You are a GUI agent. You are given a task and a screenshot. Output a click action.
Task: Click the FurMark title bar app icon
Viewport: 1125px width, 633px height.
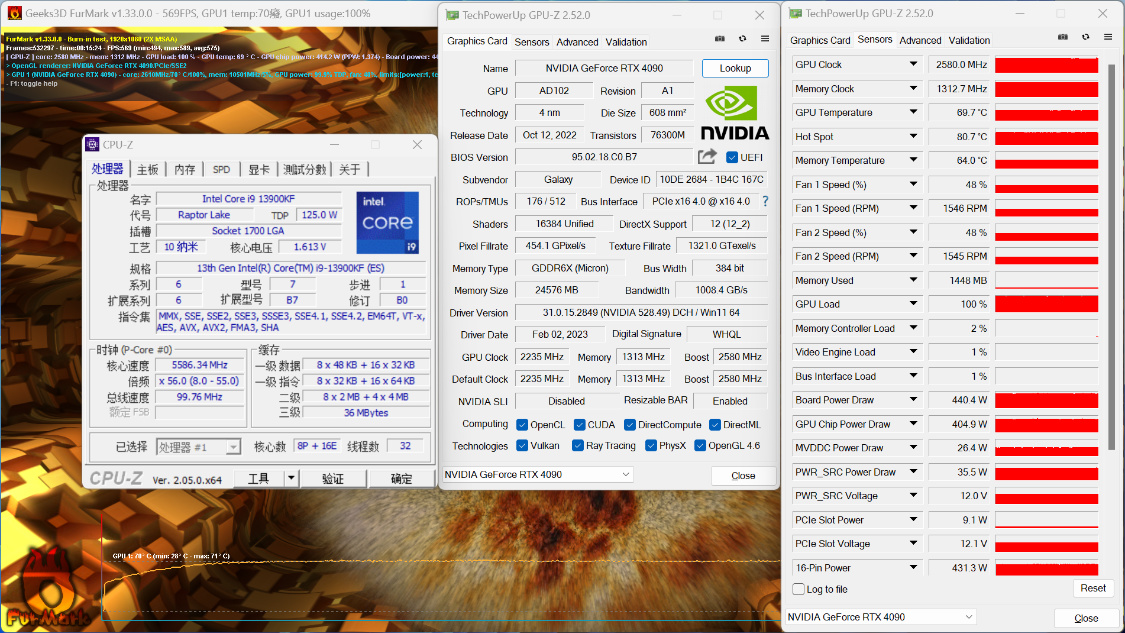coord(14,13)
